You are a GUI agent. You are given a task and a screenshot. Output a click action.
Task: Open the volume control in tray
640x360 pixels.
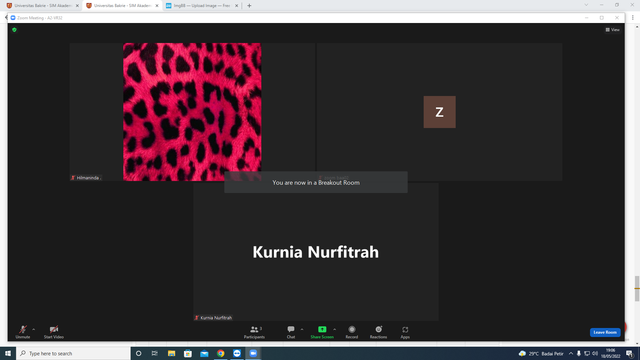pos(595,353)
